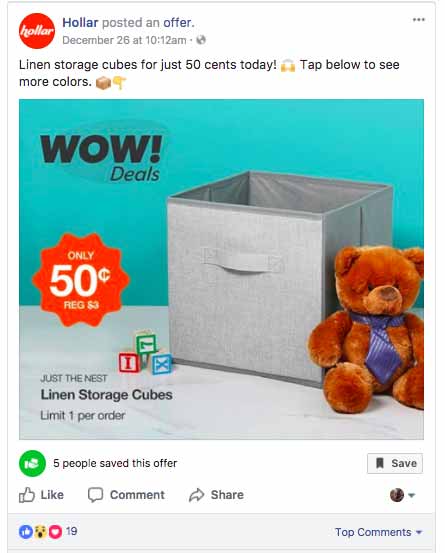Click the Comment speech bubble icon
The width and height of the screenshot is (445, 553).
(95, 495)
